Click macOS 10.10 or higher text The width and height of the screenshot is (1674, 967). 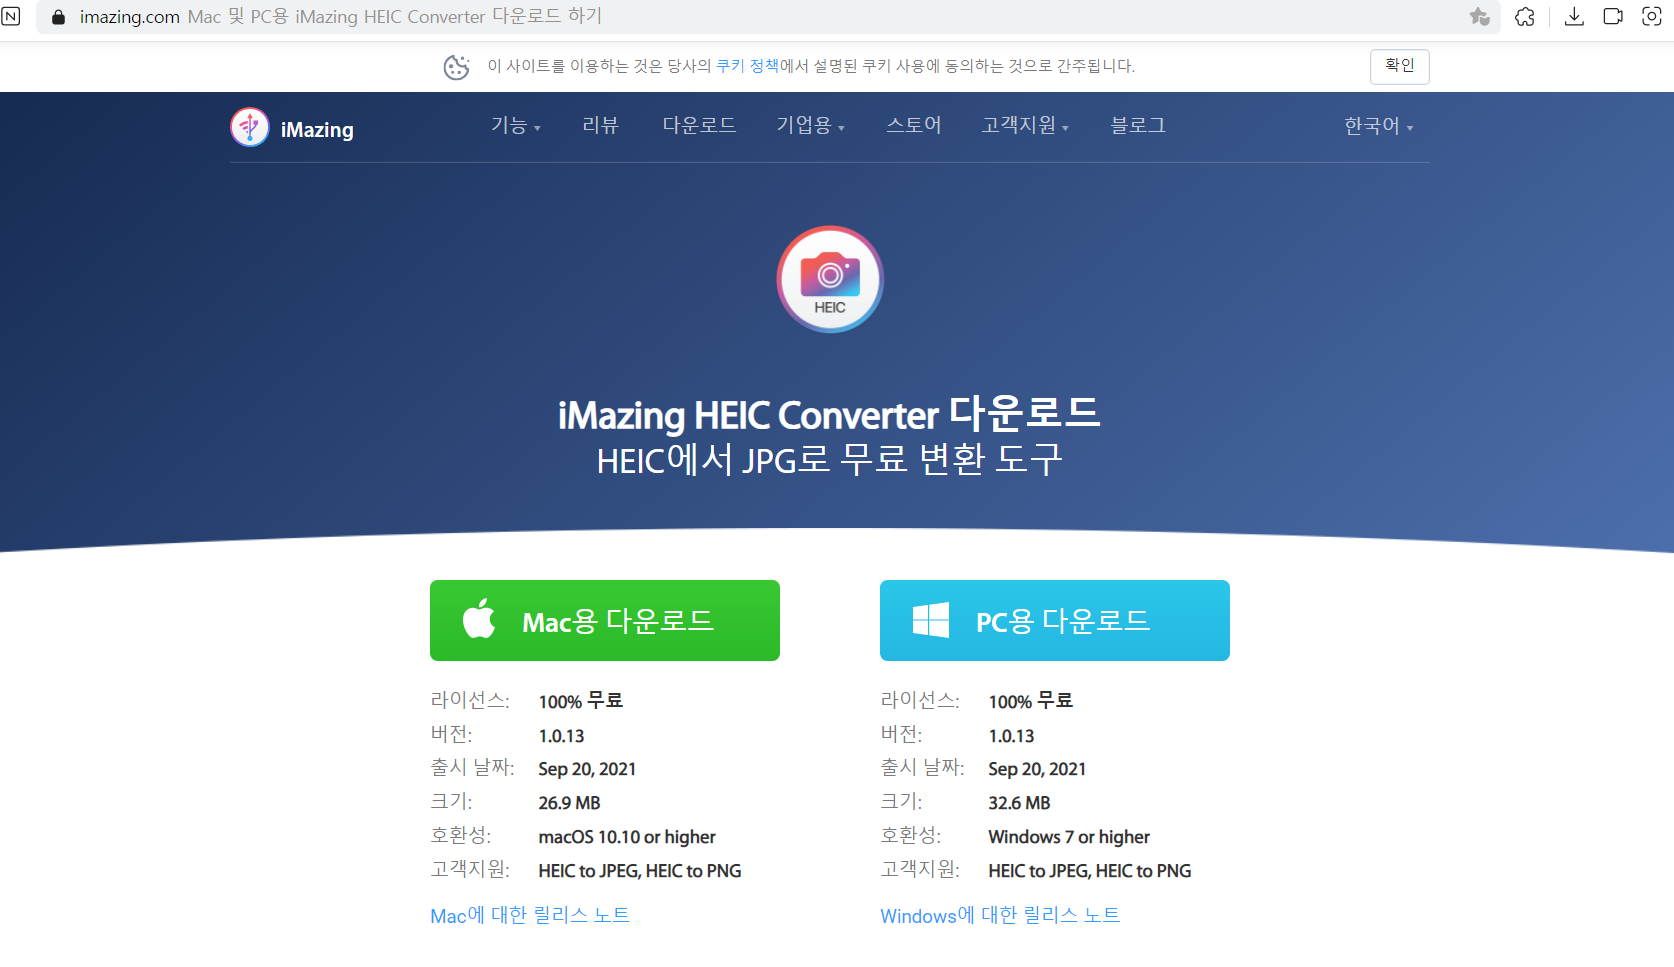(x=627, y=837)
